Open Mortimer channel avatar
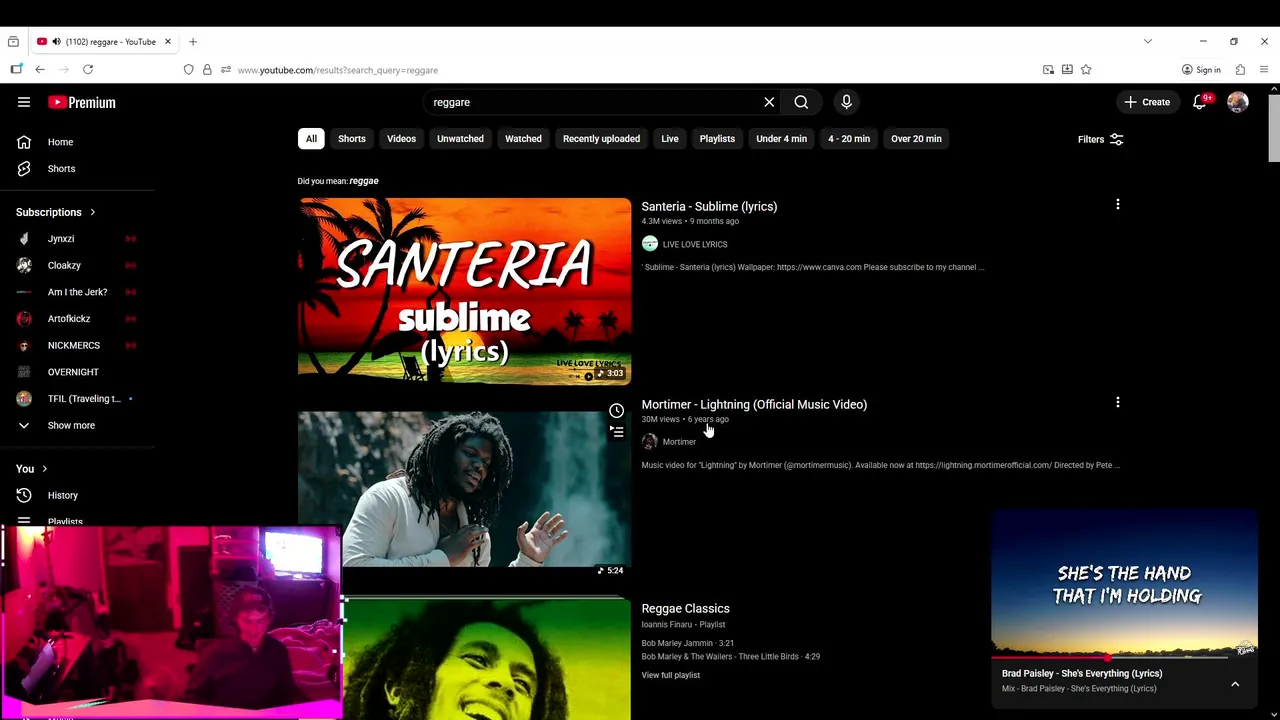This screenshot has height=720, width=1280. coord(650,442)
